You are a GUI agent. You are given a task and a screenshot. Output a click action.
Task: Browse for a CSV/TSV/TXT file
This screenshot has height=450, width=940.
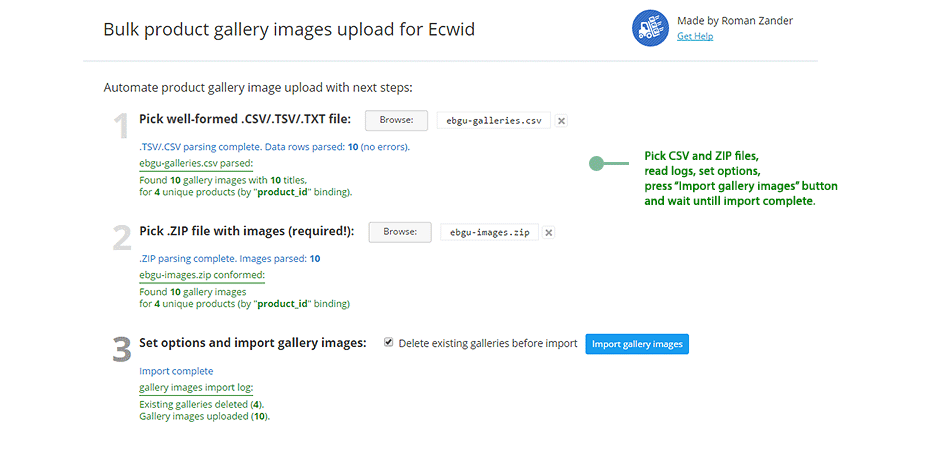(x=396, y=120)
